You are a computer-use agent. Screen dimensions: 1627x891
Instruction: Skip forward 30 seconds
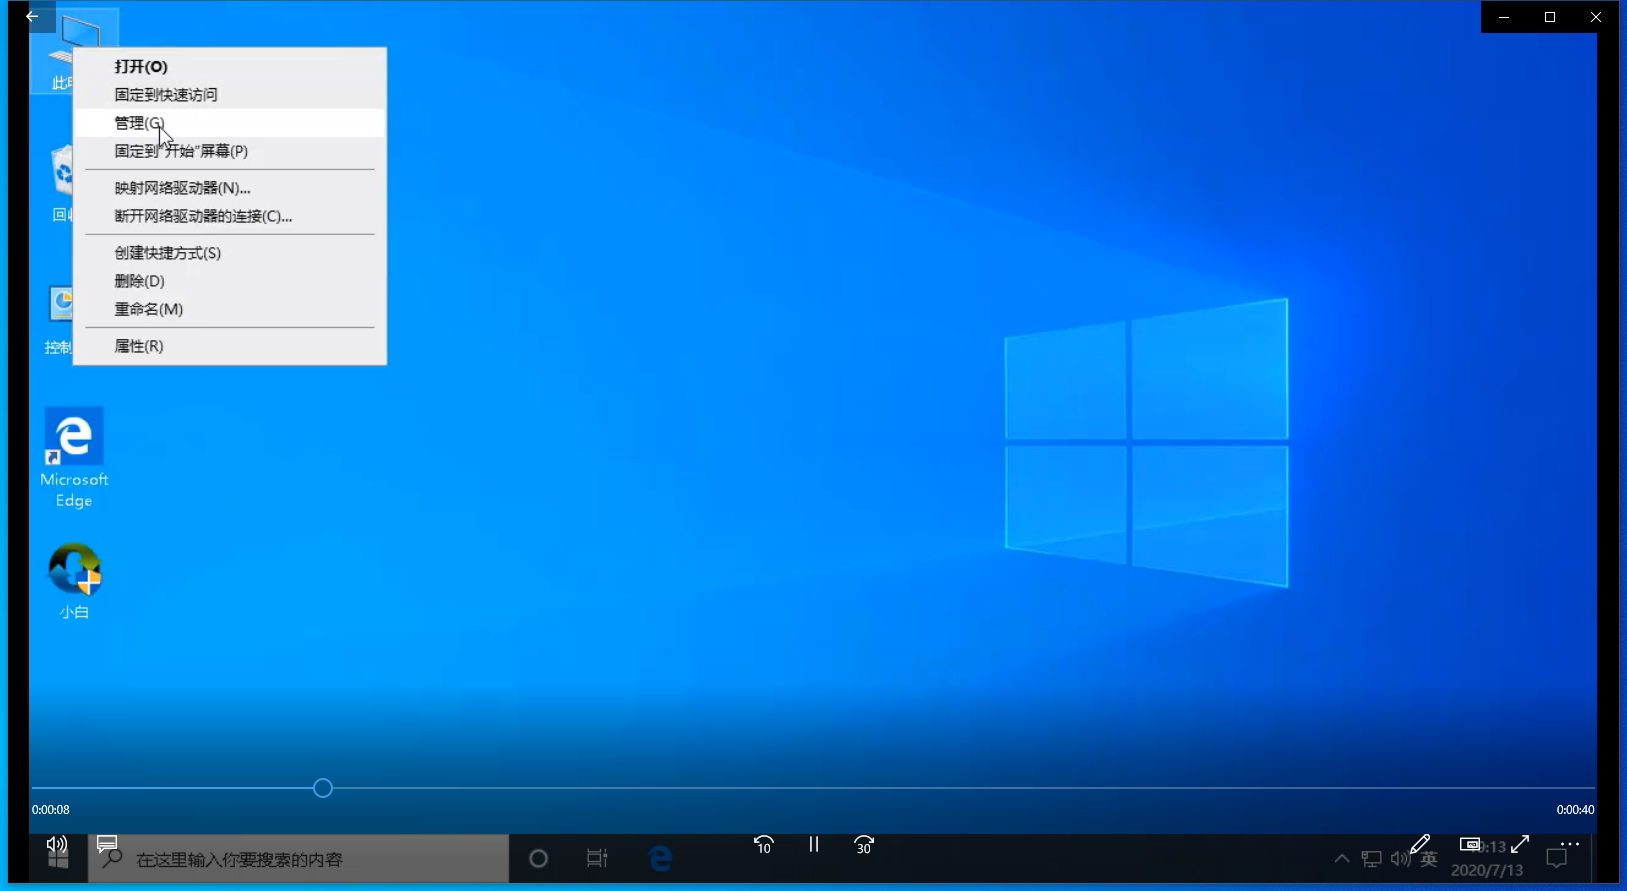(864, 845)
